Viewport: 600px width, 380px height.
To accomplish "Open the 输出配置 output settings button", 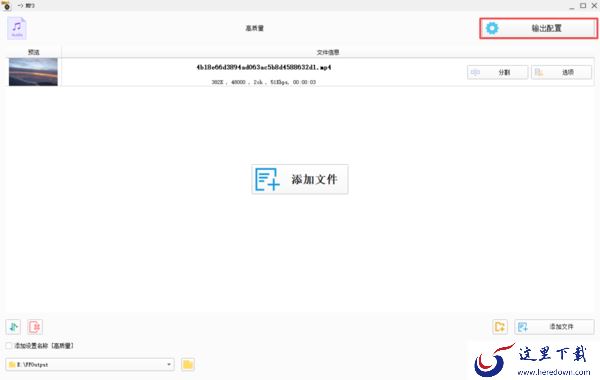I will [x=538, y=28].
